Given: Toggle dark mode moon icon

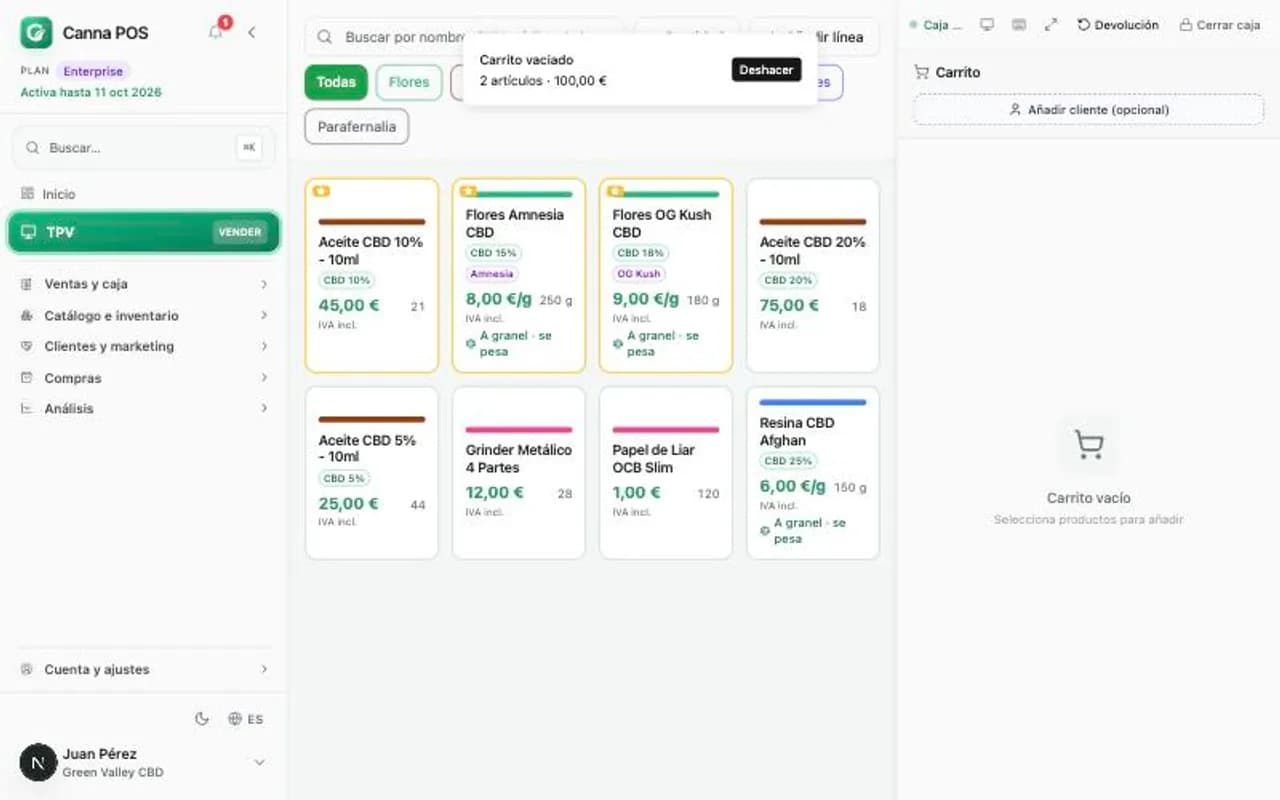Looking at the screenshot, I should [202, 718].
